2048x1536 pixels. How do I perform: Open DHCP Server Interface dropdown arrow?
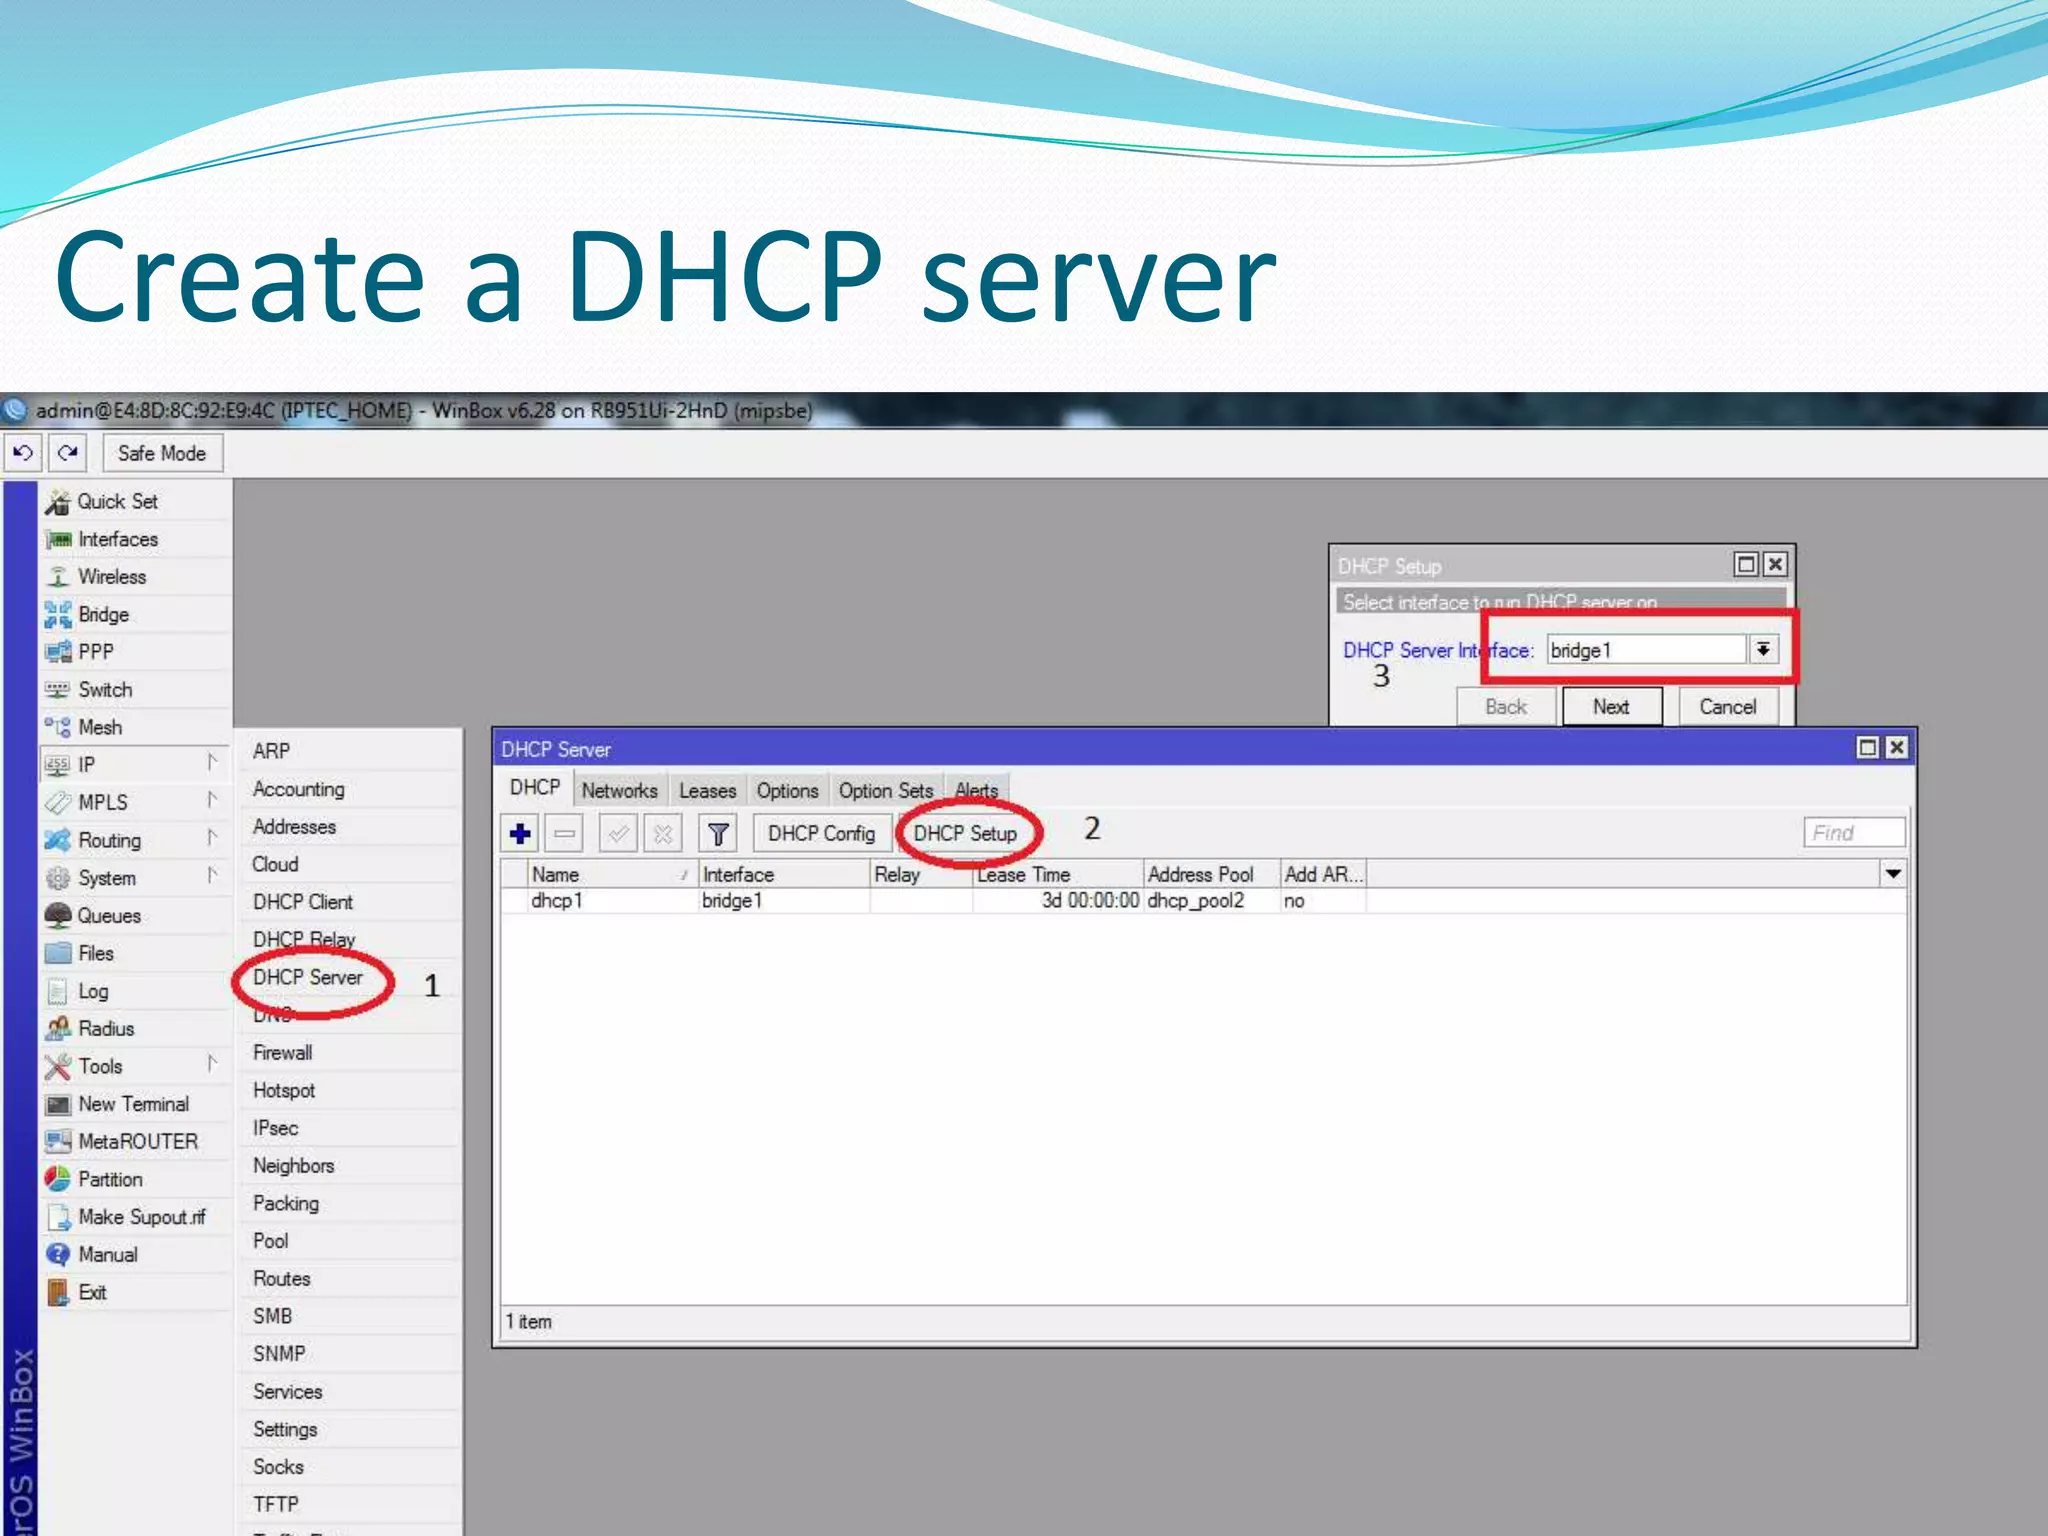pyautogui.click(x=1764, y=650)
